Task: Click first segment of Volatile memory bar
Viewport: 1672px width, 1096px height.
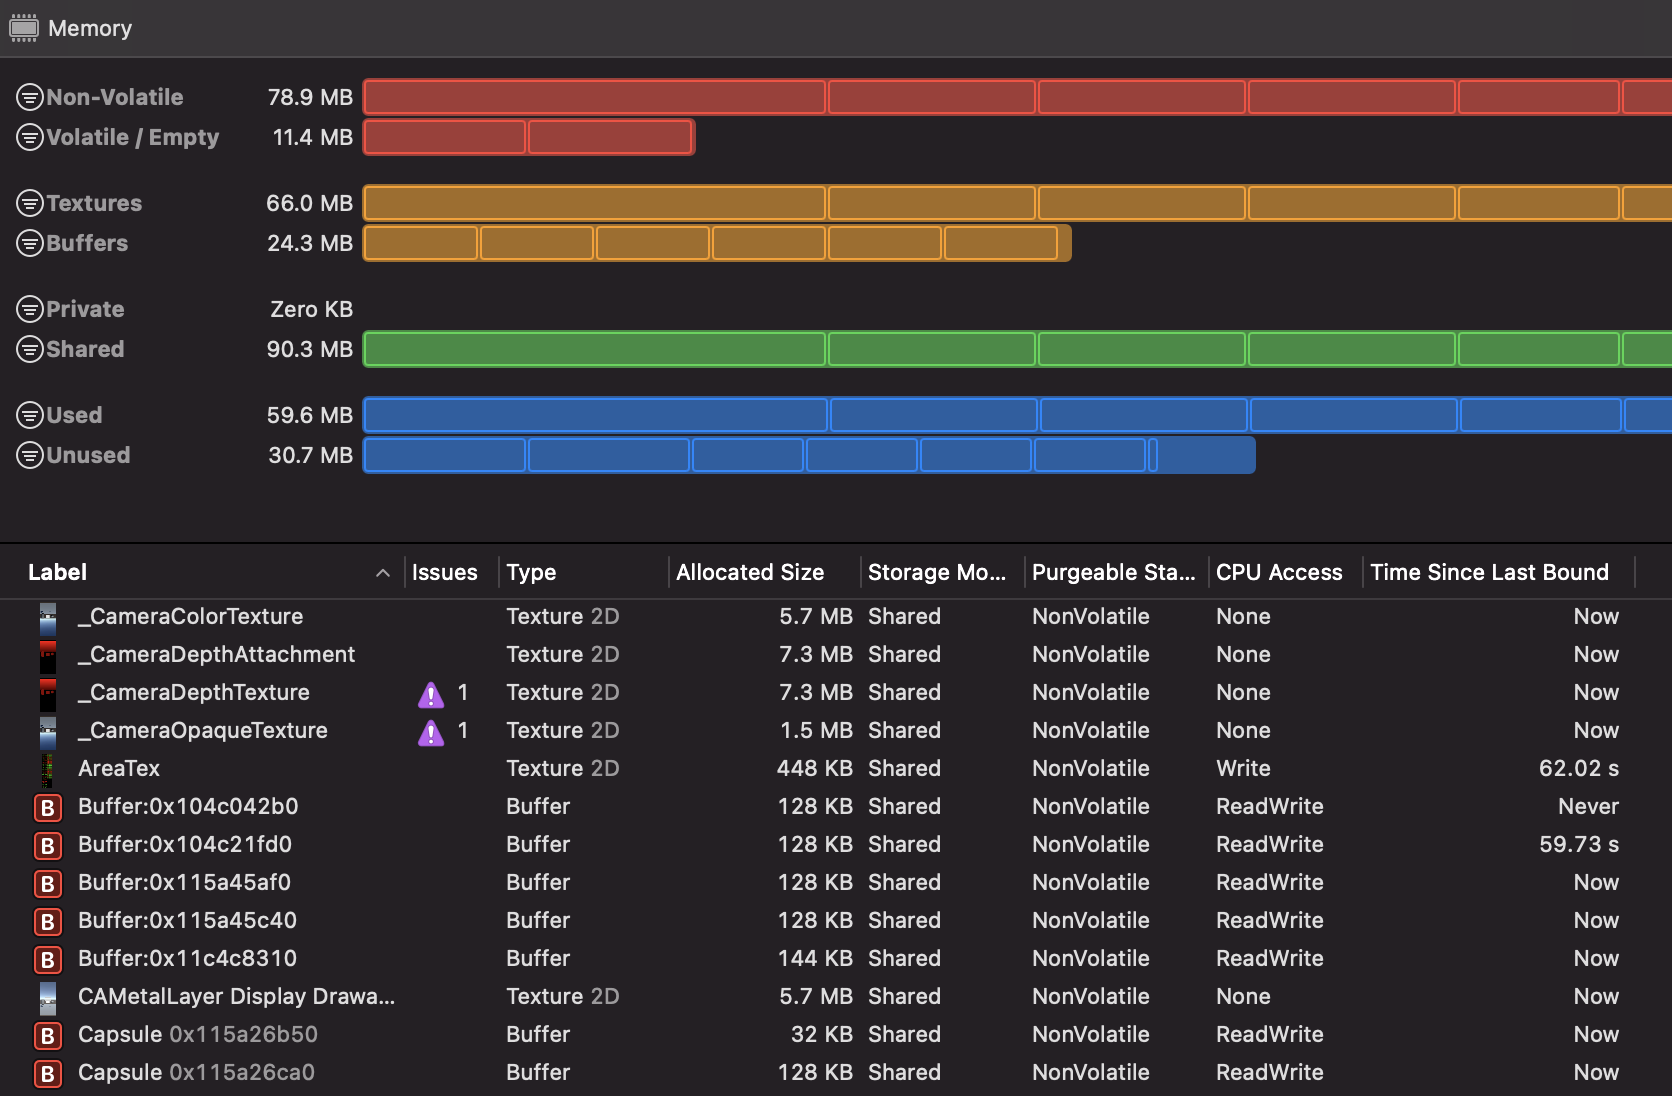Action: tap(445, 137)
